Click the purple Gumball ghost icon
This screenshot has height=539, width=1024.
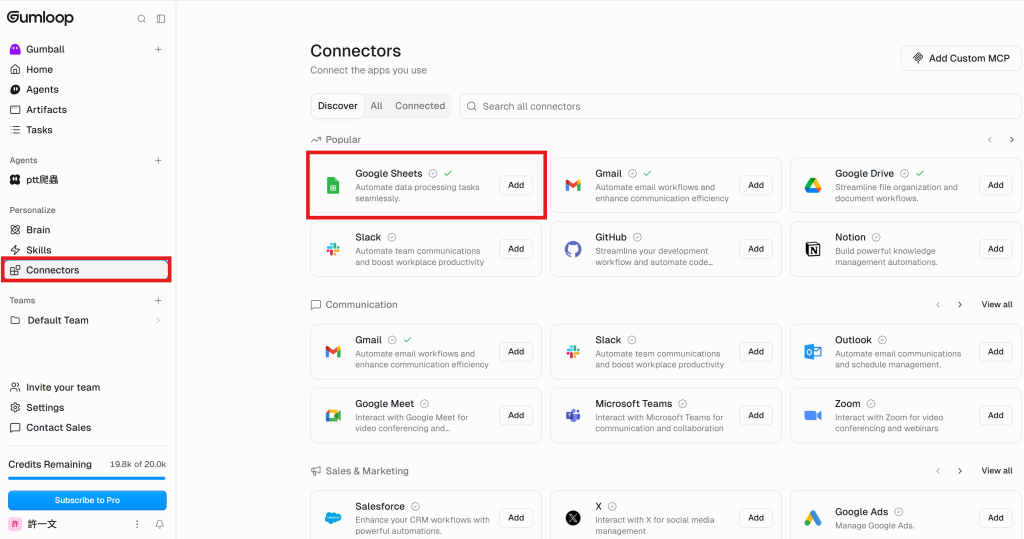pyautogui.click(x=15, y=49)
